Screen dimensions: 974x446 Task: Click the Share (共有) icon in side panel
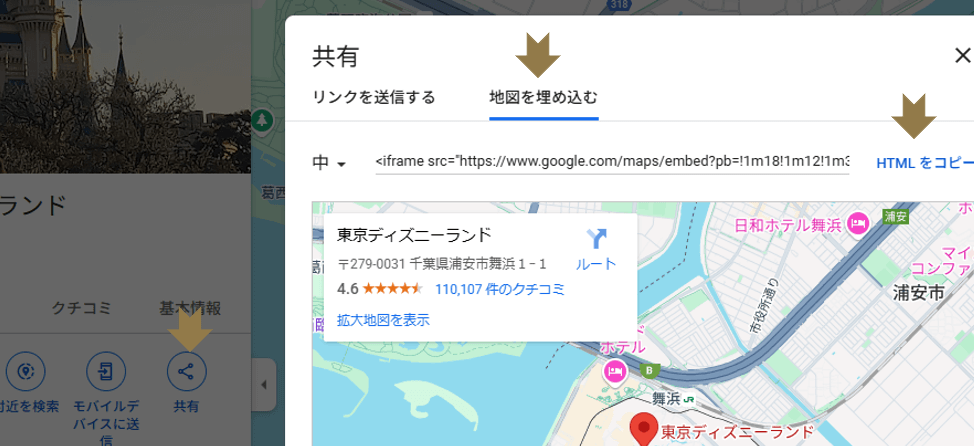coord(186,371)
